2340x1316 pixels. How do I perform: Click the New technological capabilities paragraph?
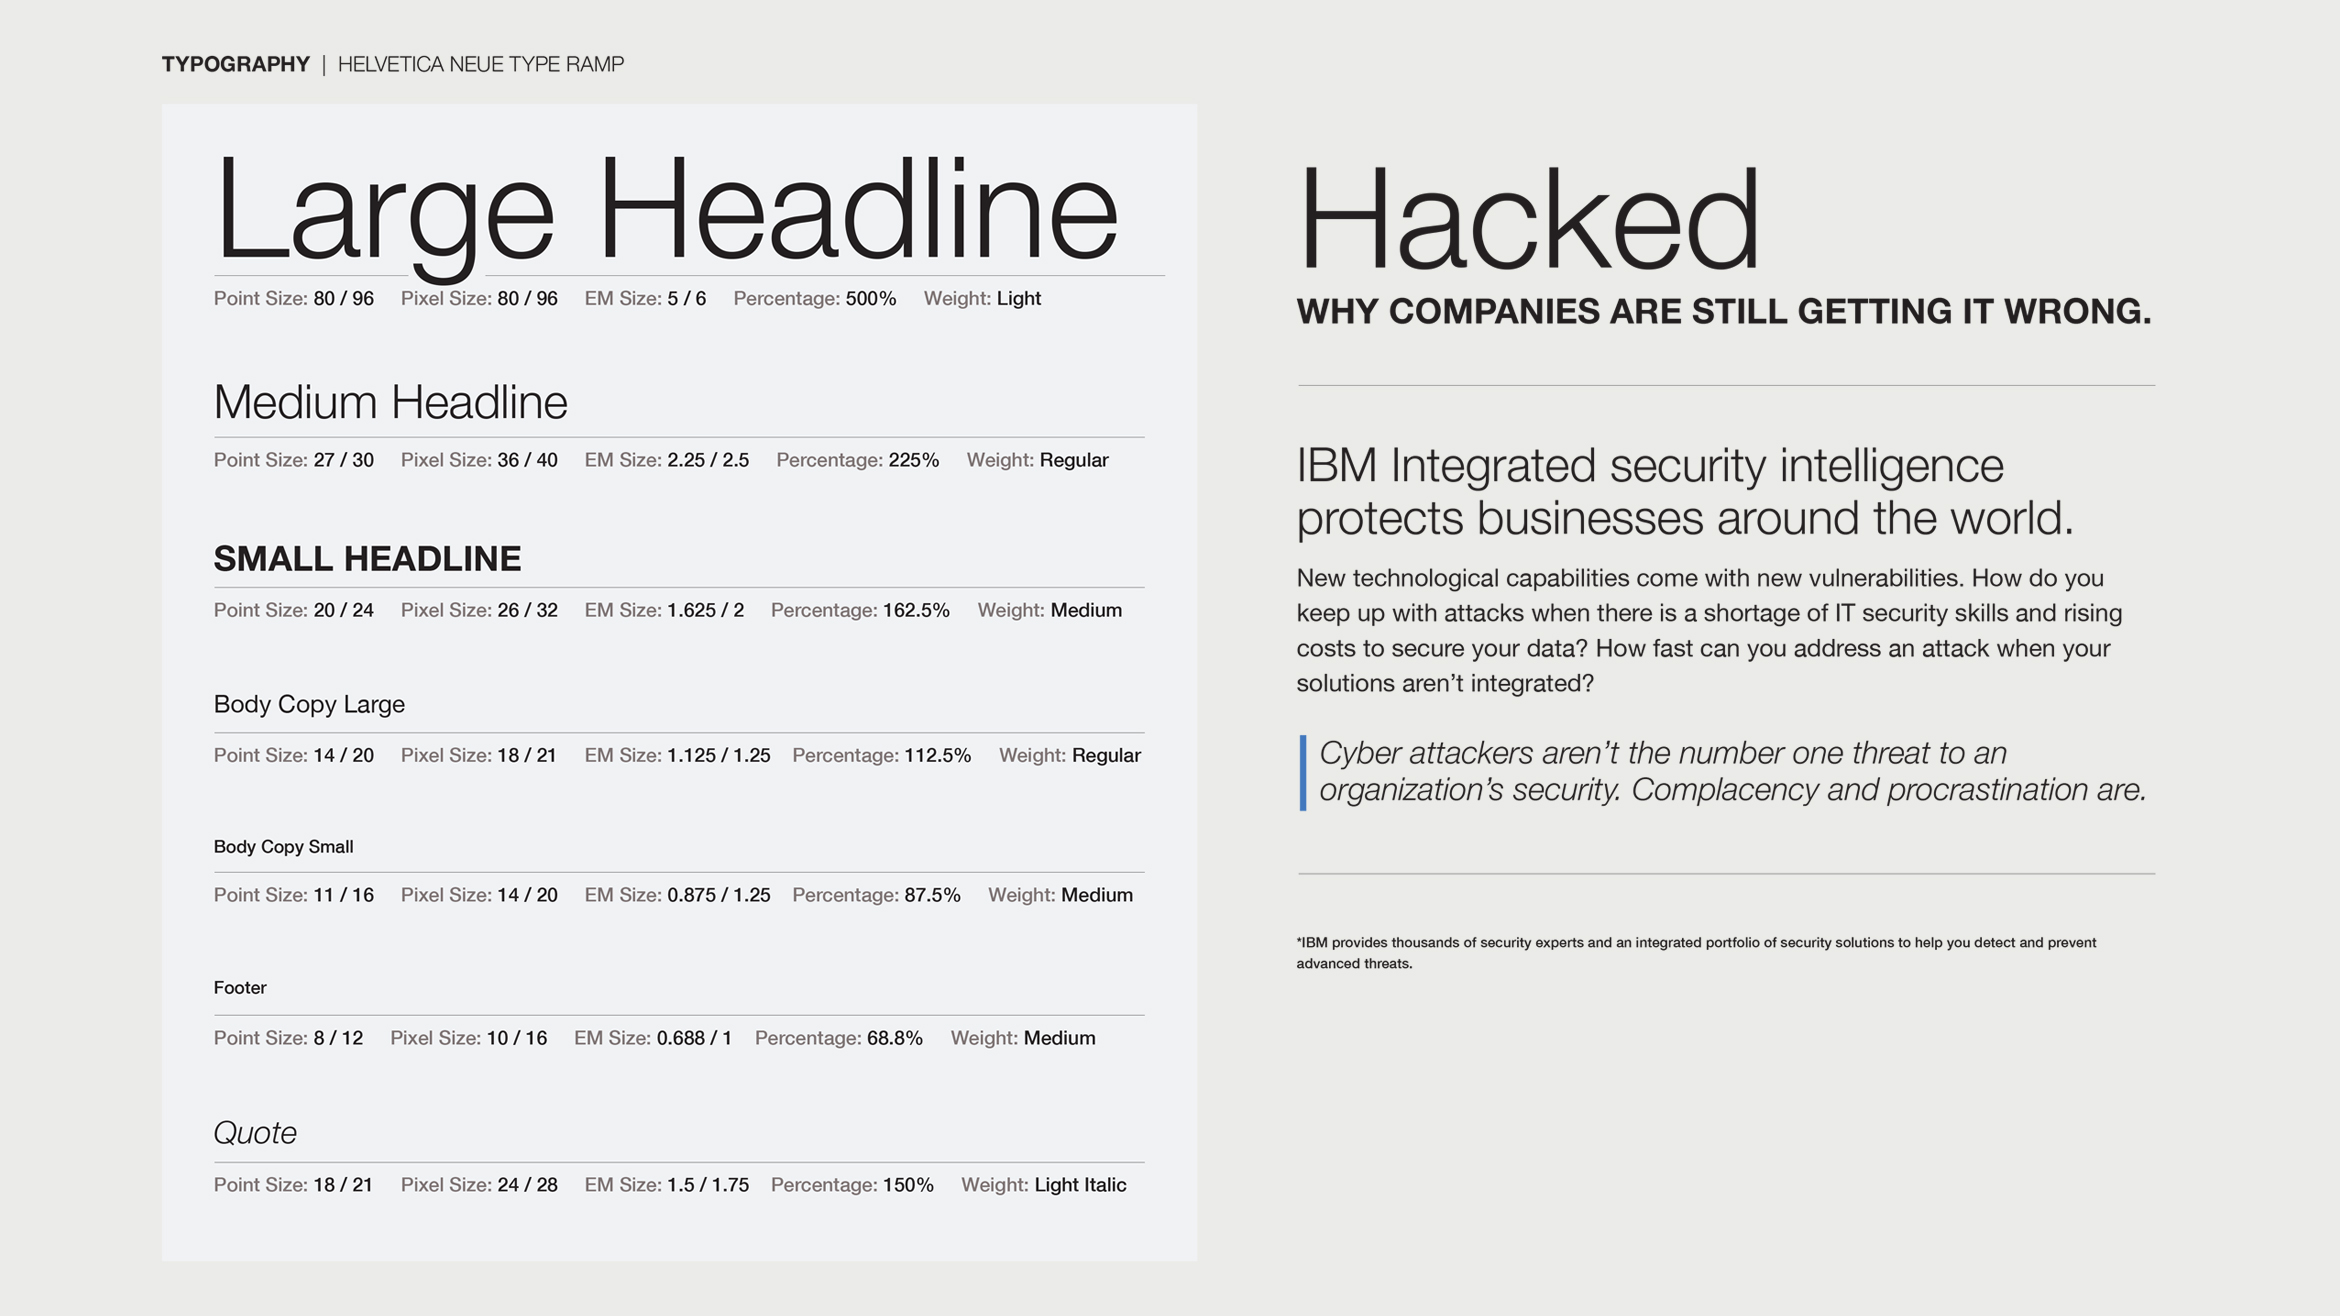[x=1710, y=631]
